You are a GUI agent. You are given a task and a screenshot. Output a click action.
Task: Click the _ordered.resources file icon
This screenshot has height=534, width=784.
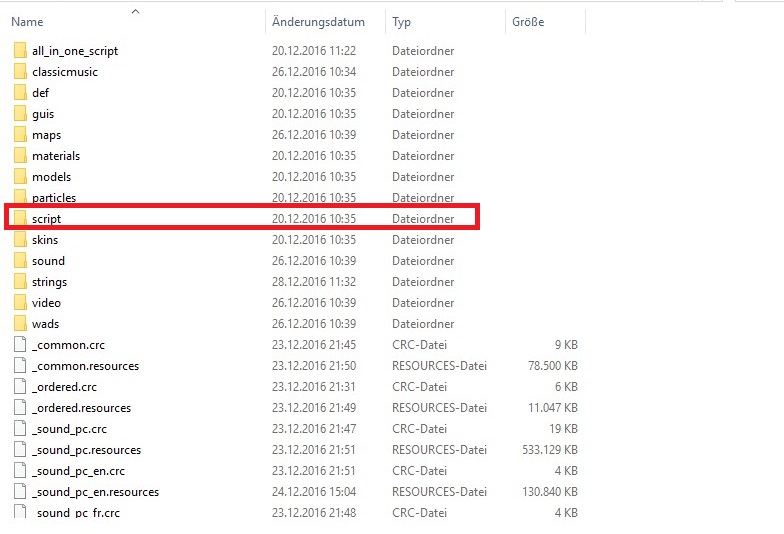[x=21, y=408]
